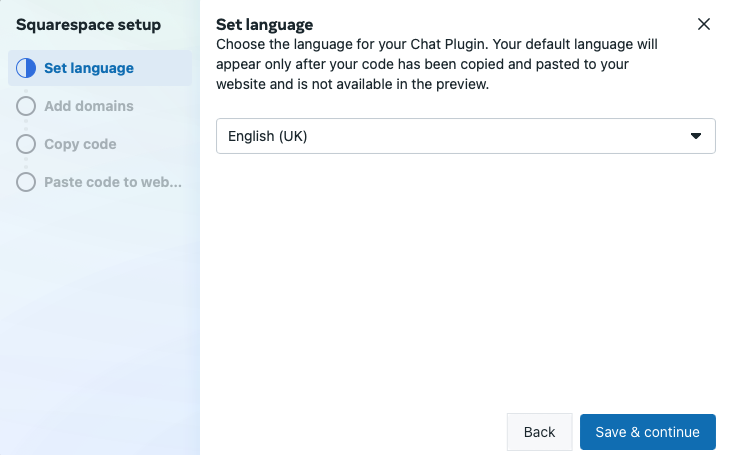The width and height of the screenshot is (729, 455).
Task: Select the circle next to Paste code to web
Action: click(x=26, y=182)
